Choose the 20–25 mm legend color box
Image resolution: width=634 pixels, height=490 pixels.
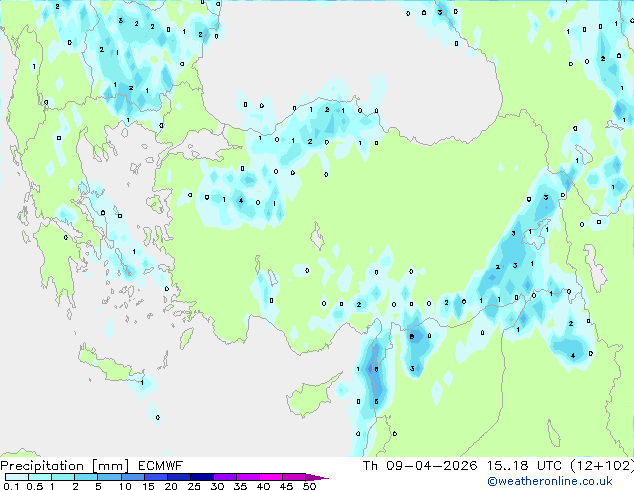pos(178,477)
